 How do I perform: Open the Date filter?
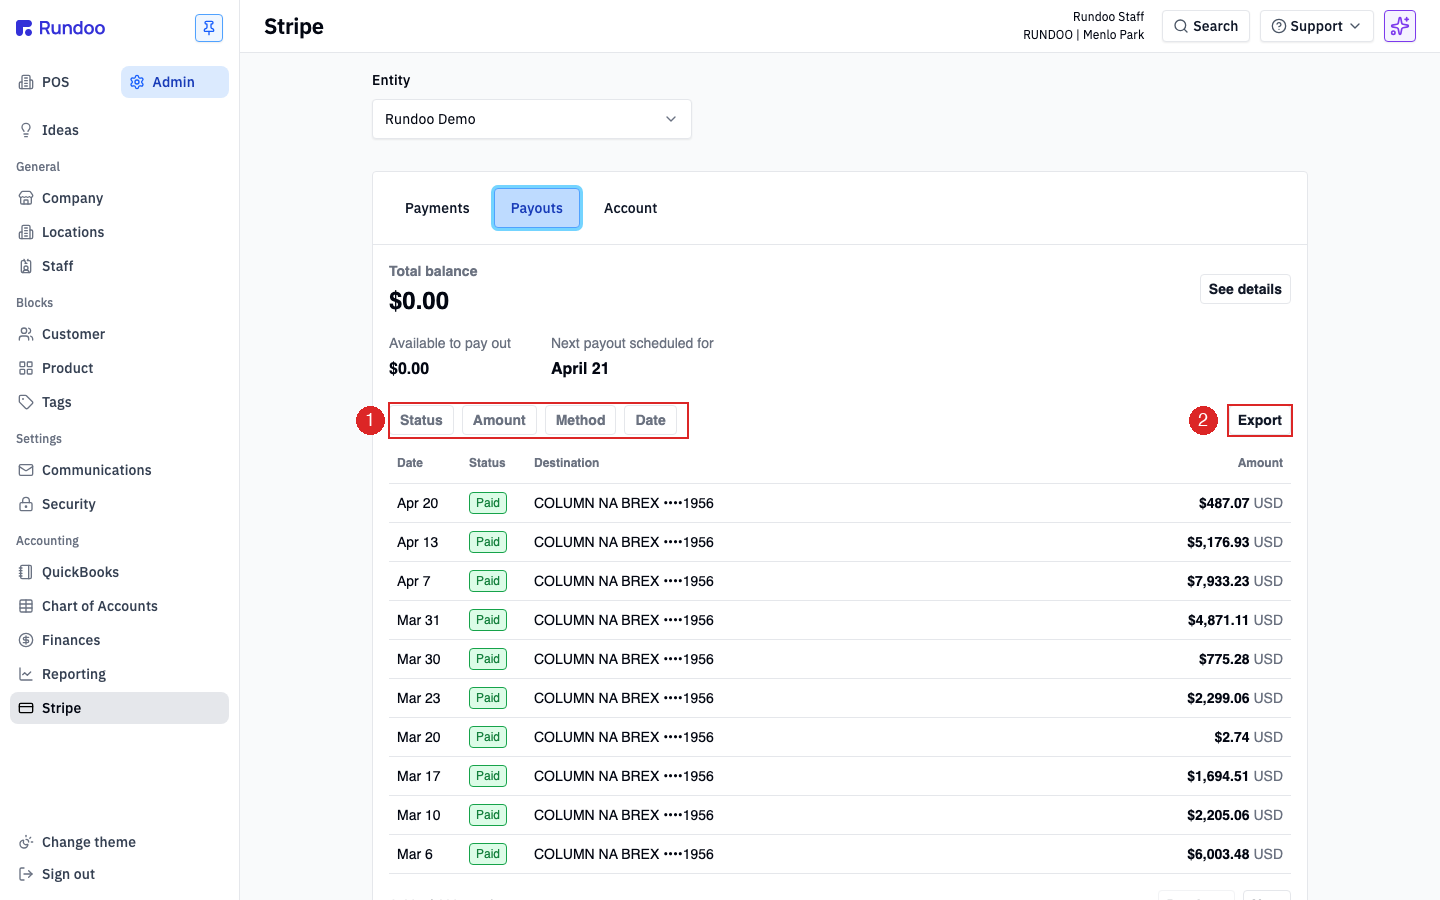tap(650, 420)
